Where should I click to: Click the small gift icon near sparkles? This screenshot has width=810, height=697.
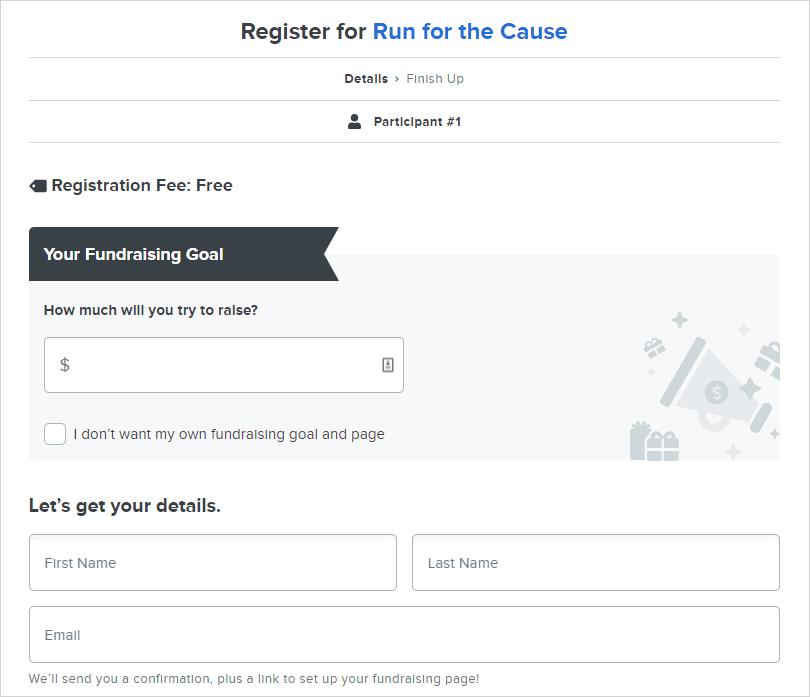[x=654, y=347]
